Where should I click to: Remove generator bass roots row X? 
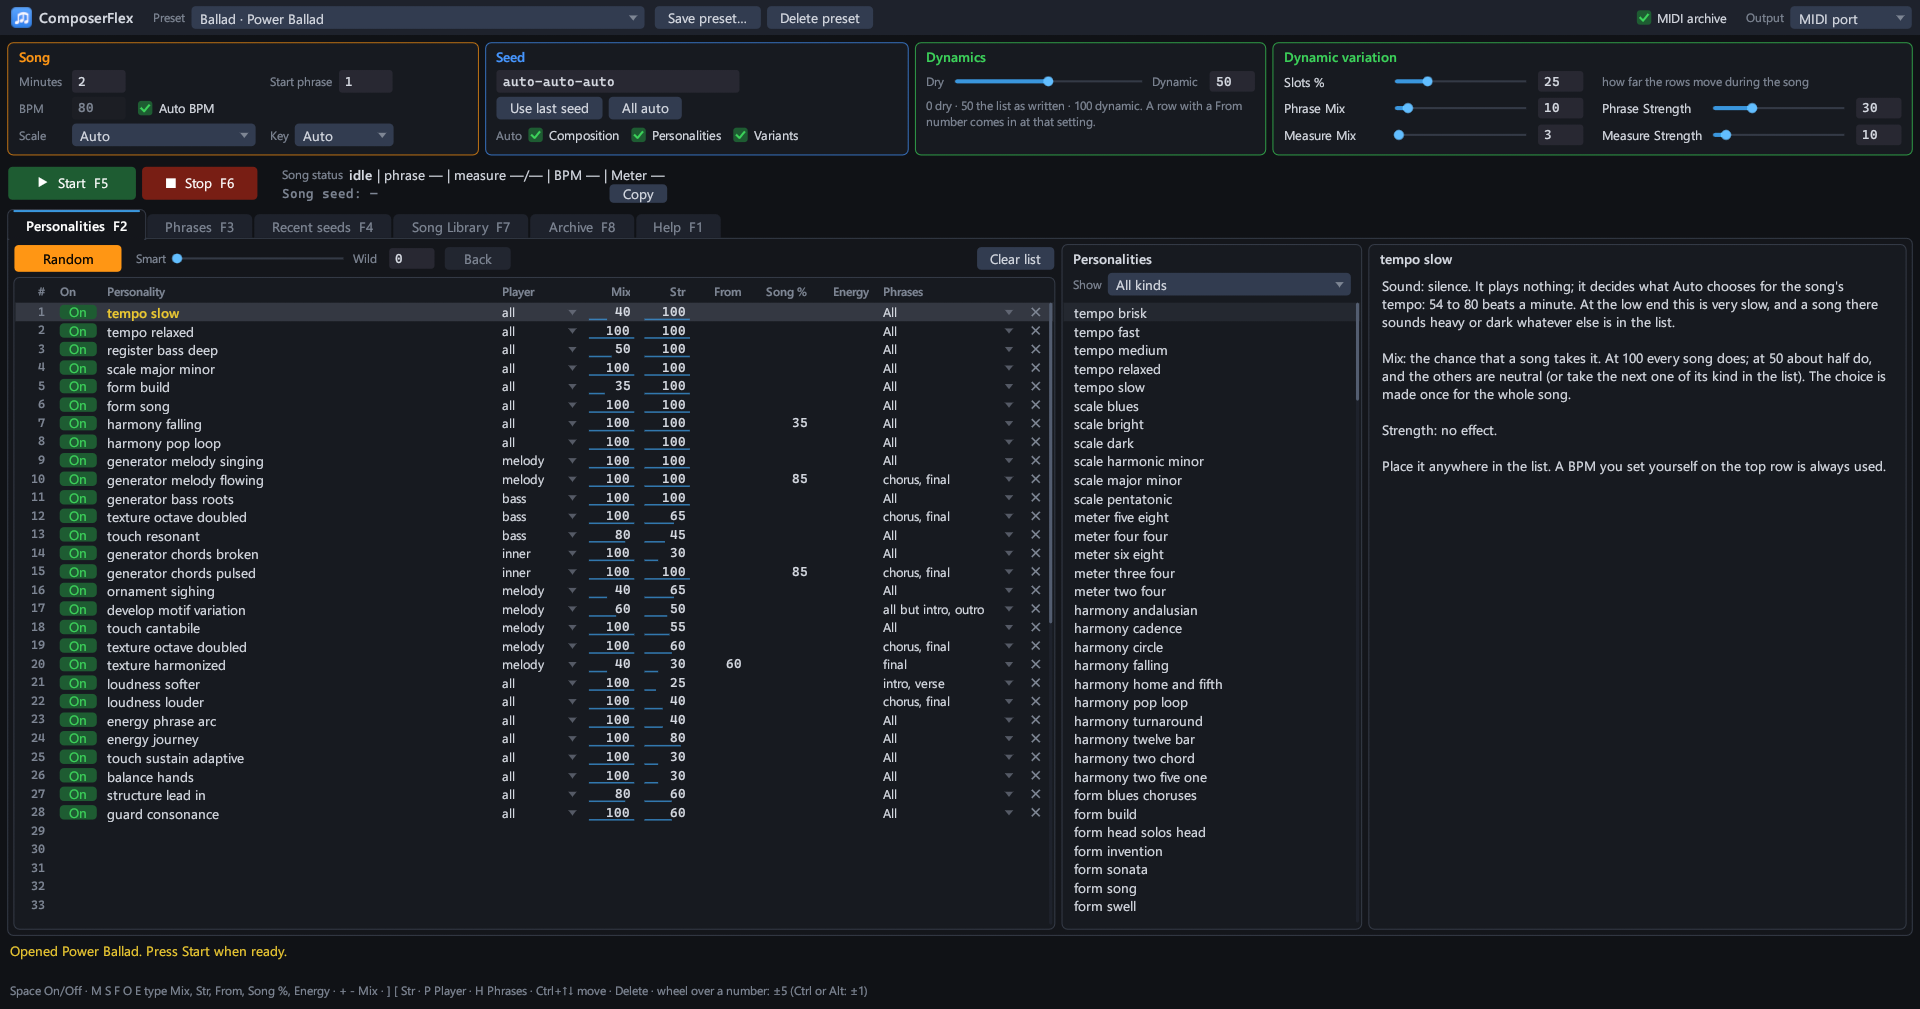pyautogui.click(x=1035, y=497)
